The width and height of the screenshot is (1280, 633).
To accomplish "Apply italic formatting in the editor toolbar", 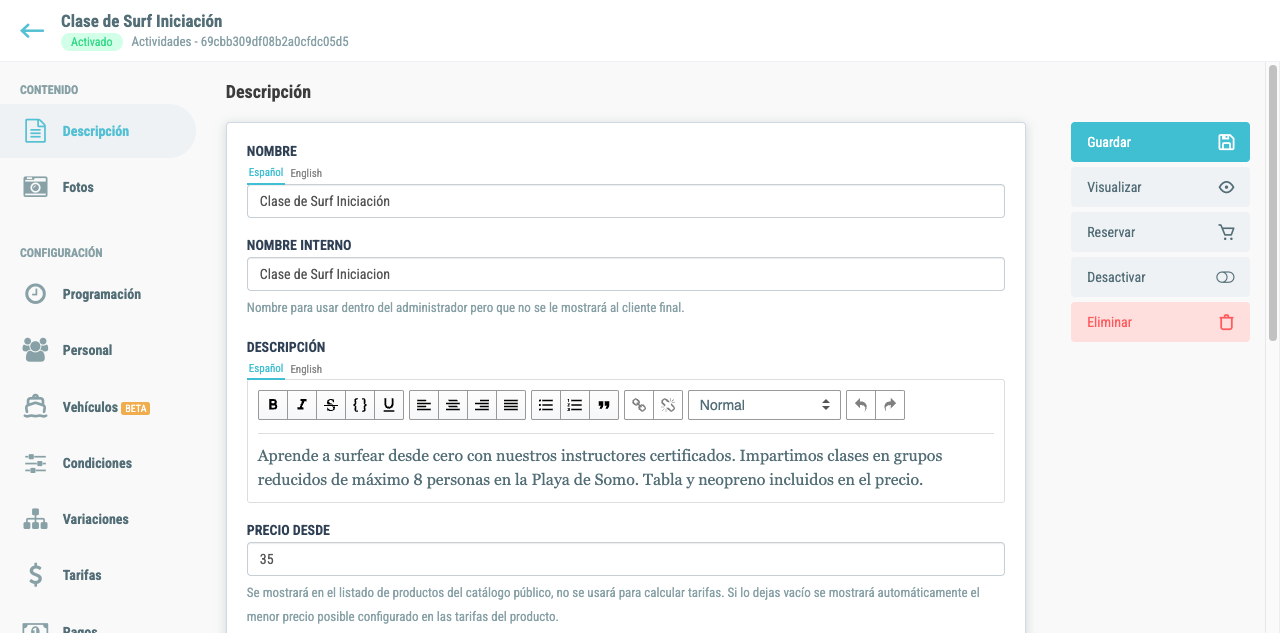I will [302, 405].
